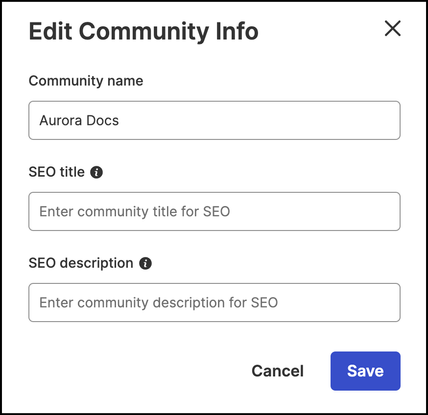Place cursor in the Aurora Docs text
The width and height of the screenshot is (428, 415).
79,120
